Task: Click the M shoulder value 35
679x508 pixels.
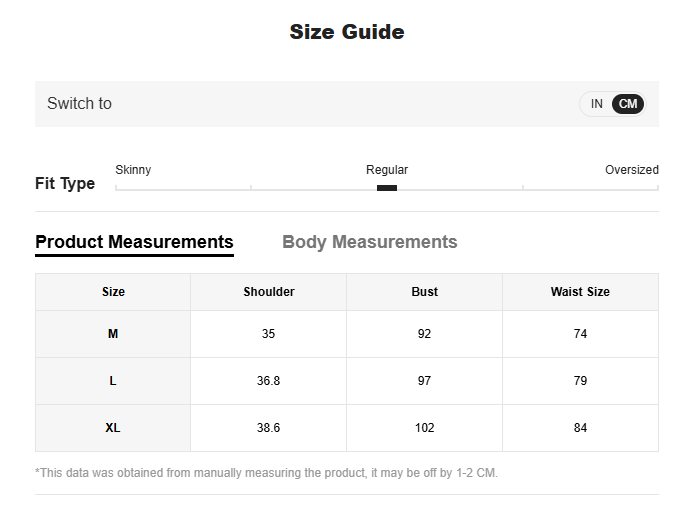Action: [x=268, y=334]
